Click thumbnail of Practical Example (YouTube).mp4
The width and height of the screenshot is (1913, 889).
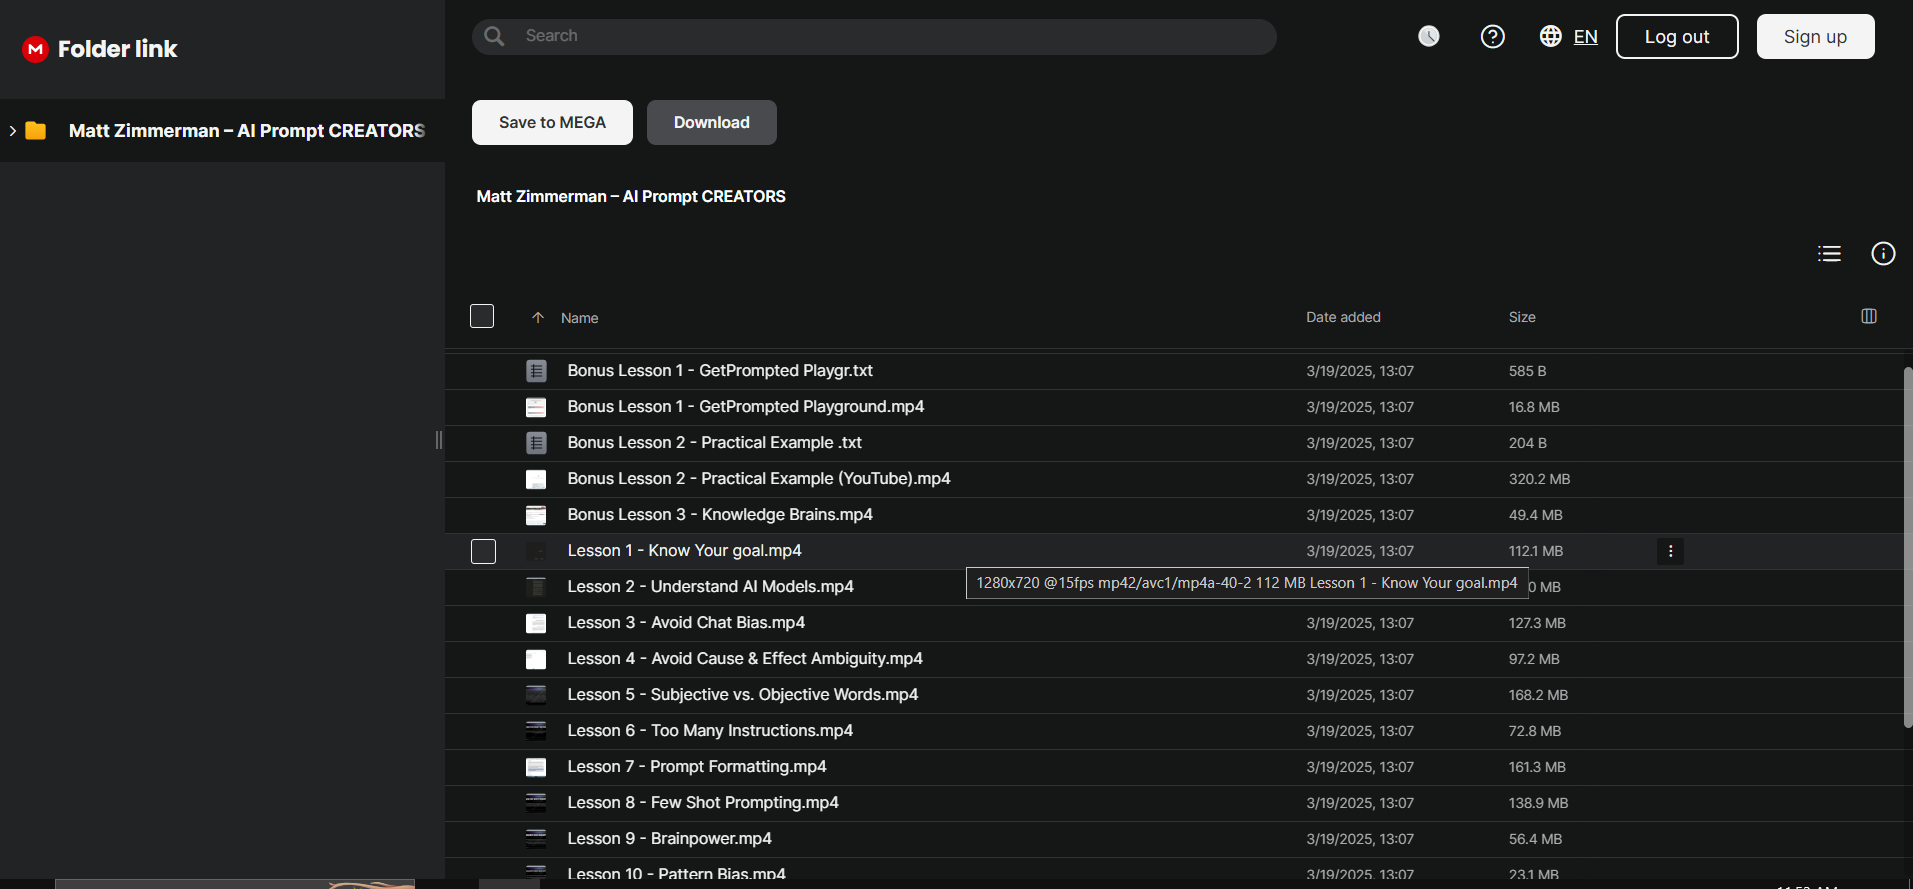[x=536, y=479]
